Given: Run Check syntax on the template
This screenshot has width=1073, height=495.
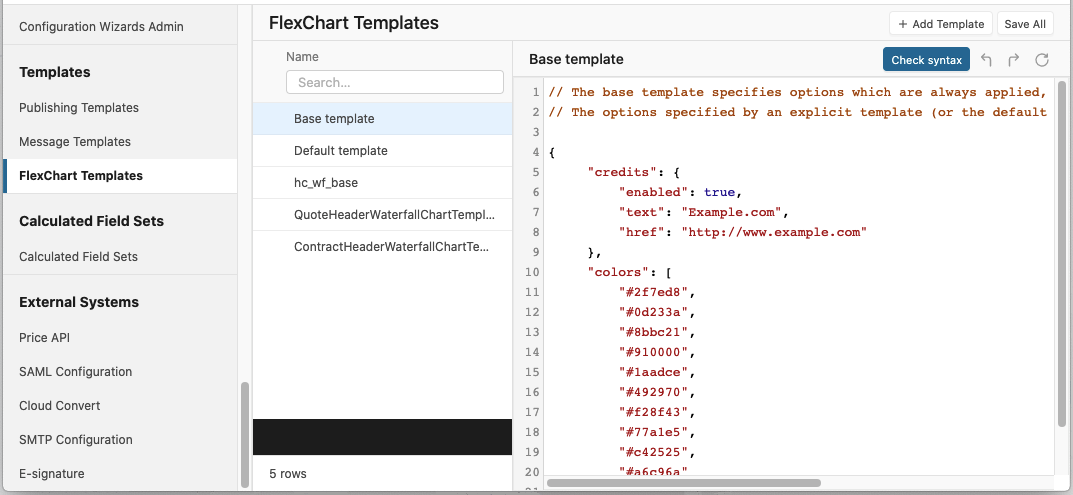Looking at the screenshot, I should [x=927, y=60].
